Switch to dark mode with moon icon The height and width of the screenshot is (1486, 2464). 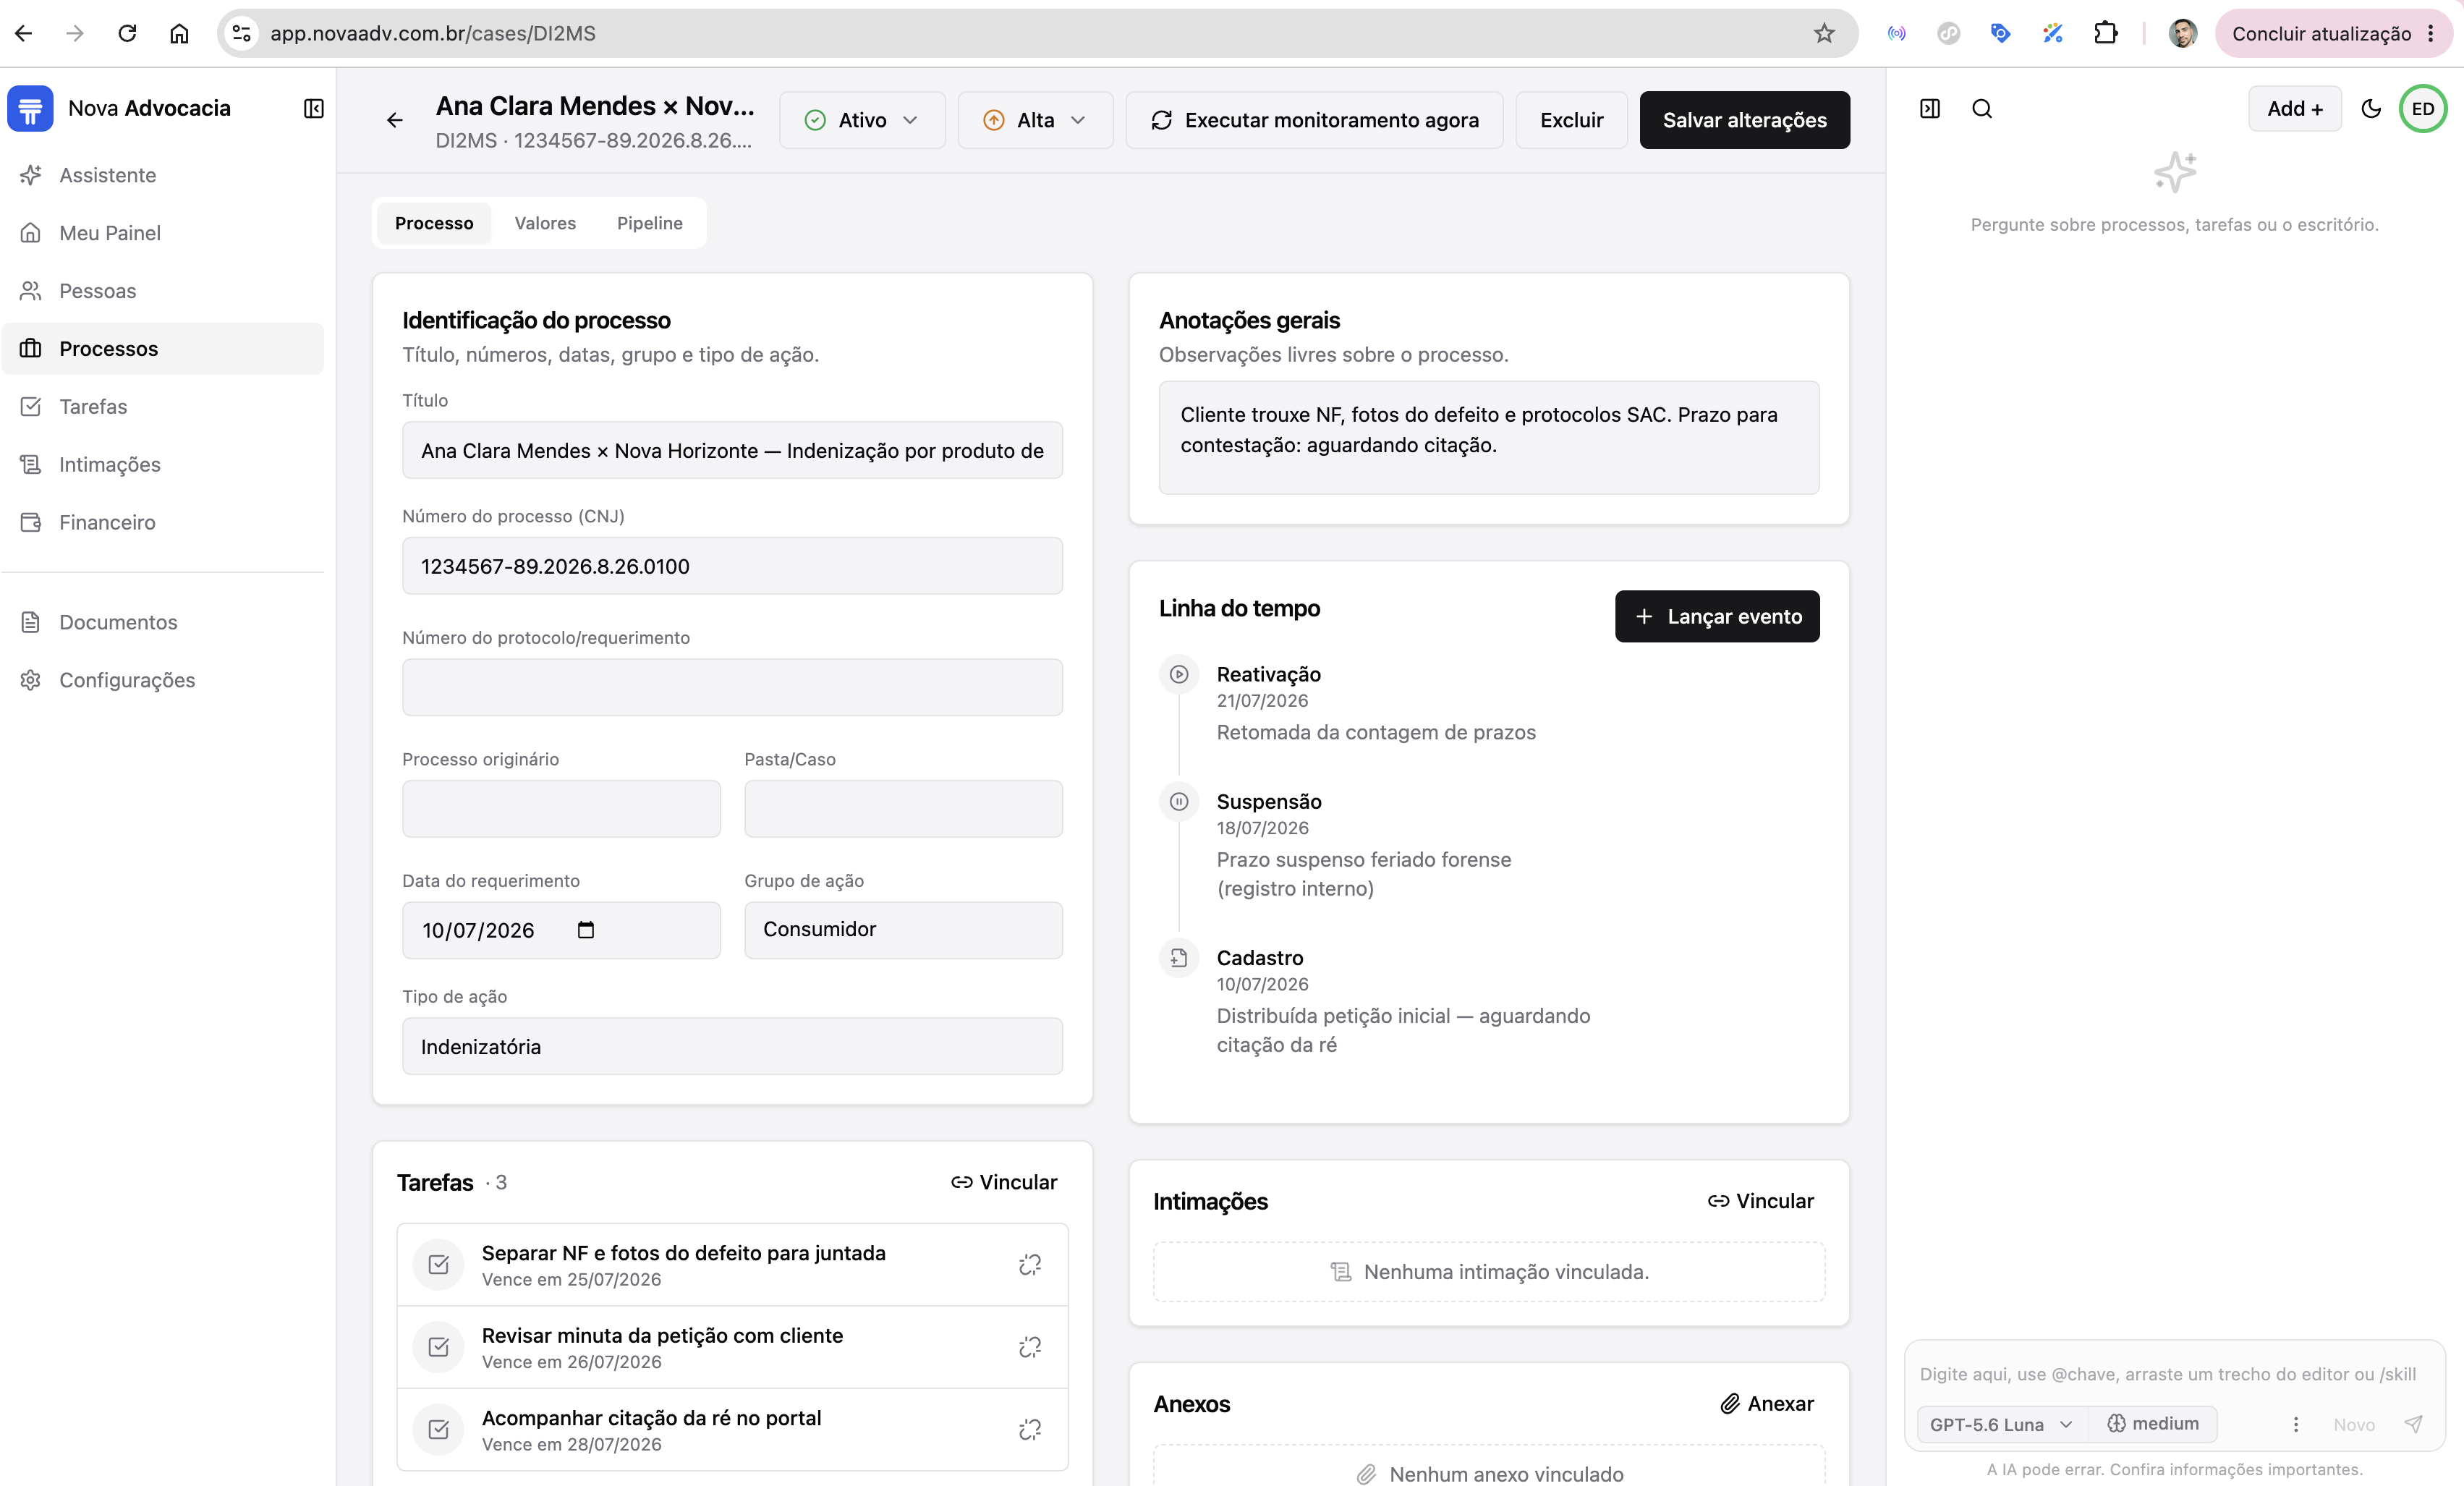(2371, 108)
